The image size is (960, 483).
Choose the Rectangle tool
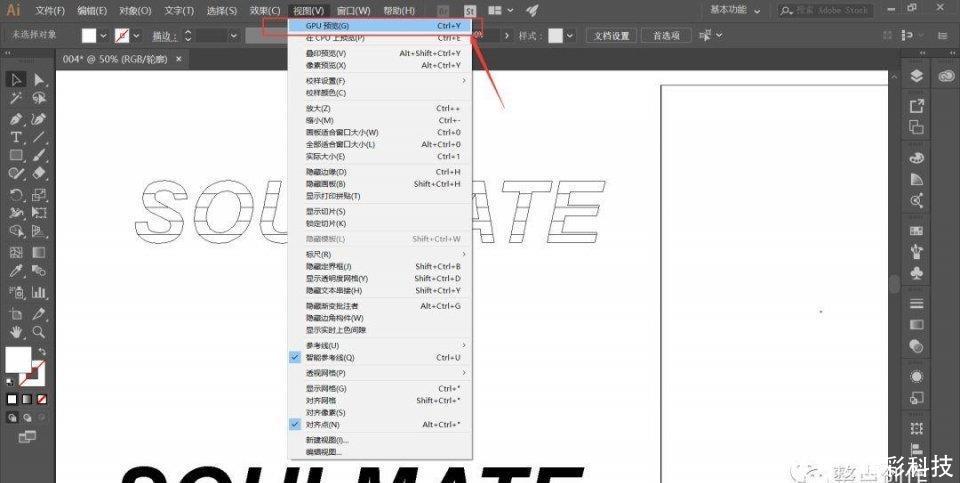(16, 155)
